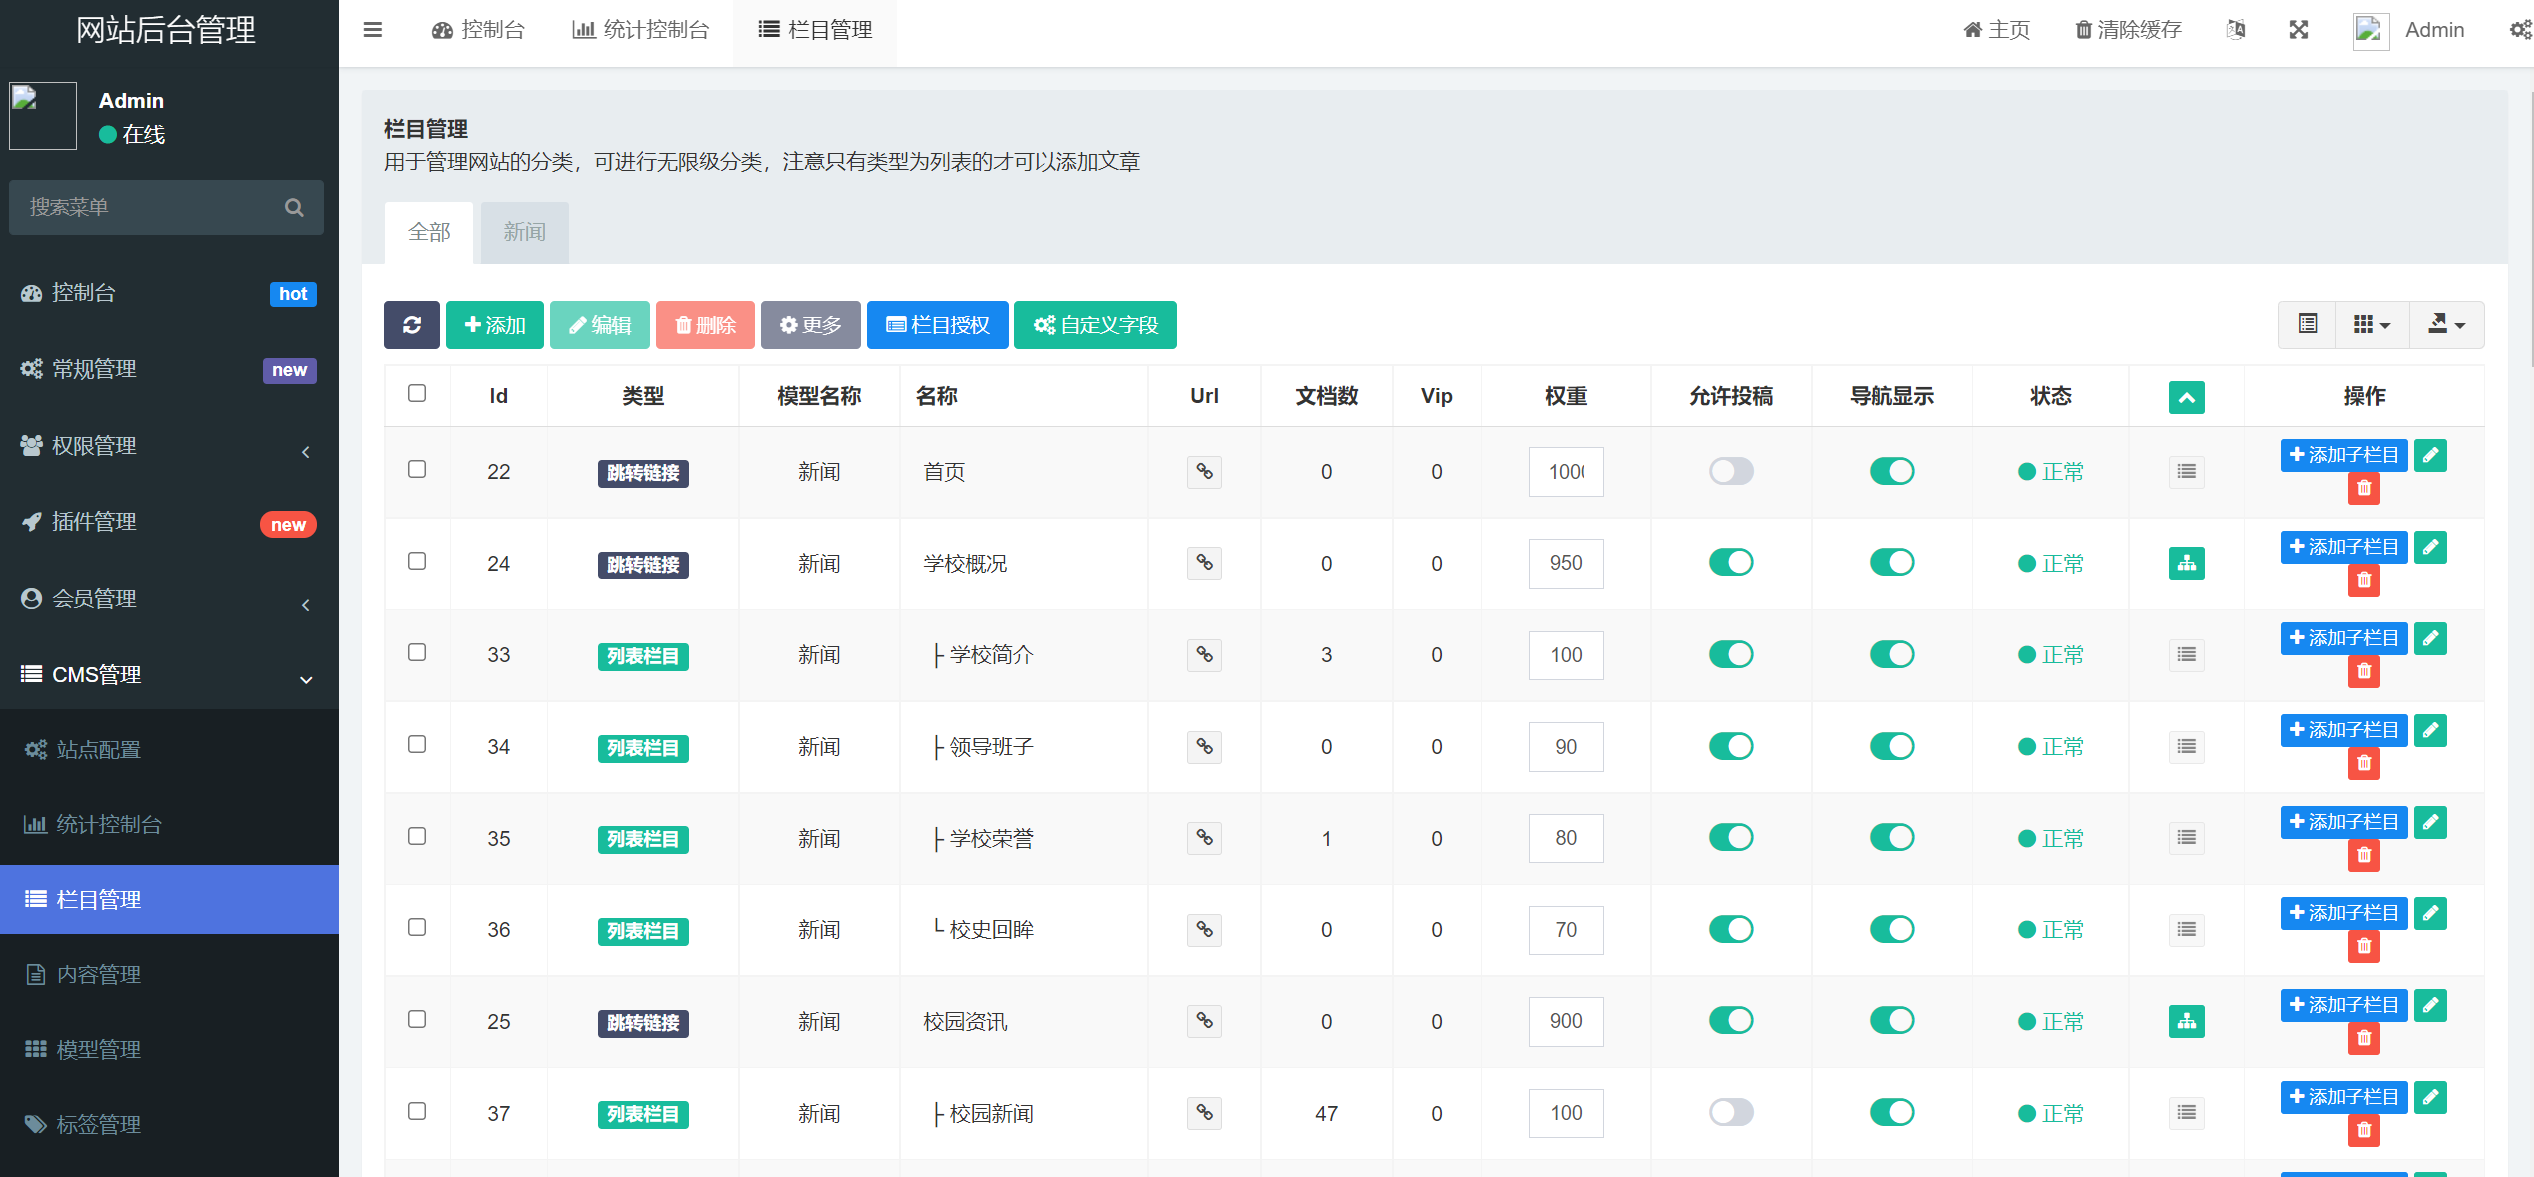Enter fullscreen mode via expand icon
This screenshot has height=1177, width=2534.
click(x=2299, y=30)
